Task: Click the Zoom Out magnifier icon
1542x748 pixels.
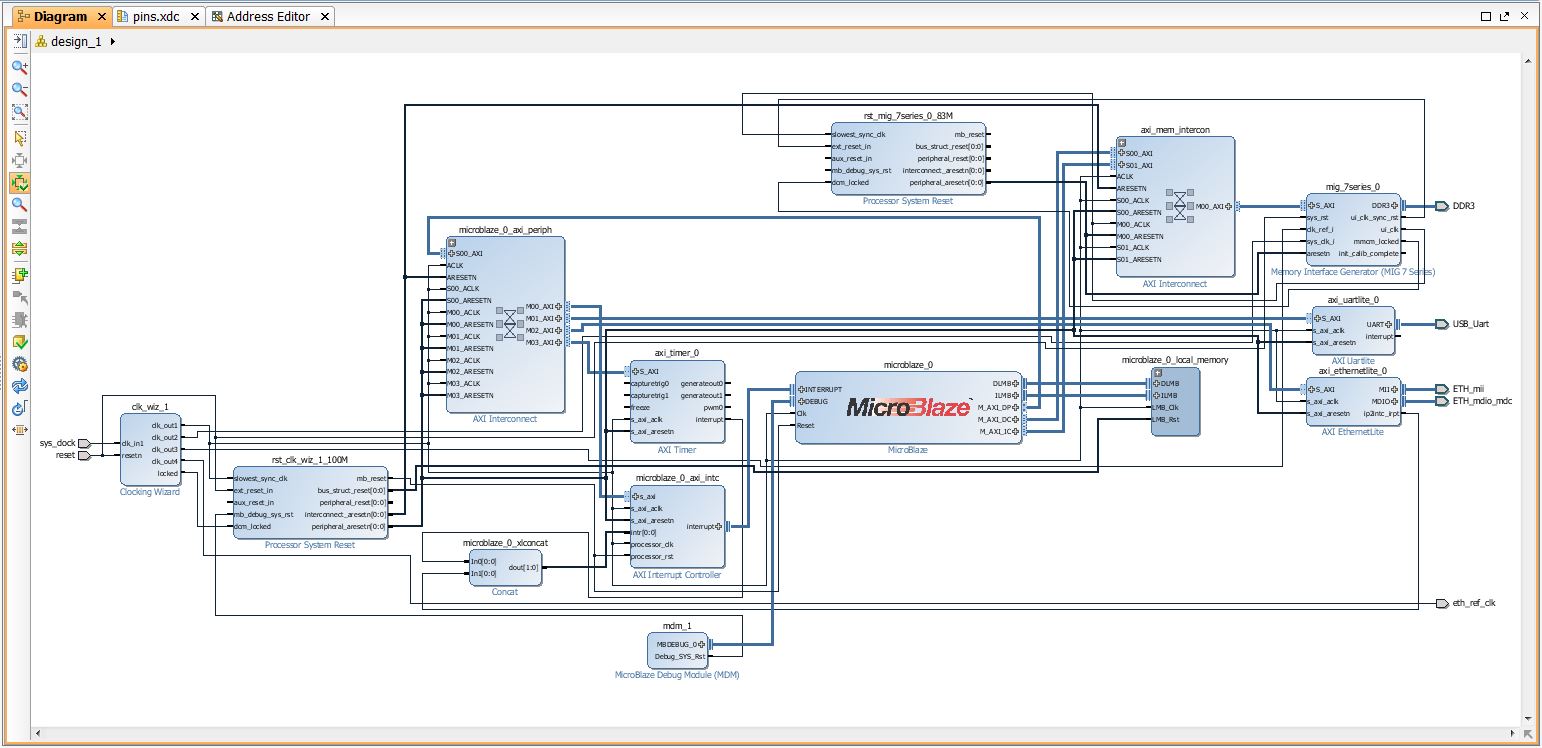Action: [x=19, y=90]
